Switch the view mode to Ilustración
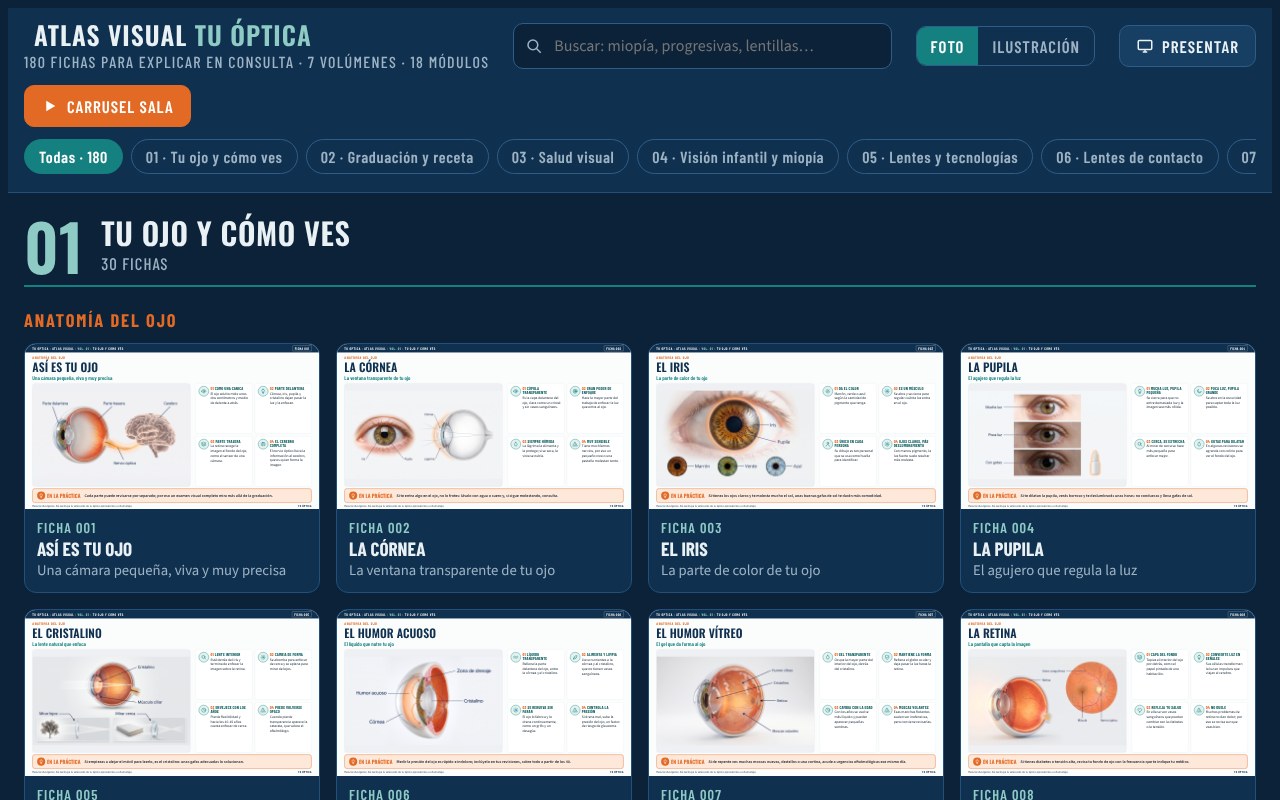The image size is (1280, 800). coord(1036,47)
